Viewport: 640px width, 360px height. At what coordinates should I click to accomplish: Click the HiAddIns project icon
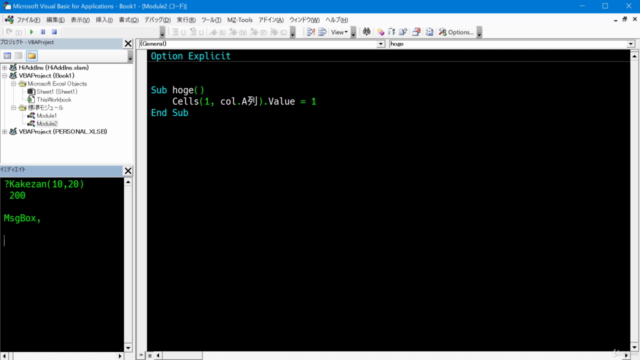point(13,67)
